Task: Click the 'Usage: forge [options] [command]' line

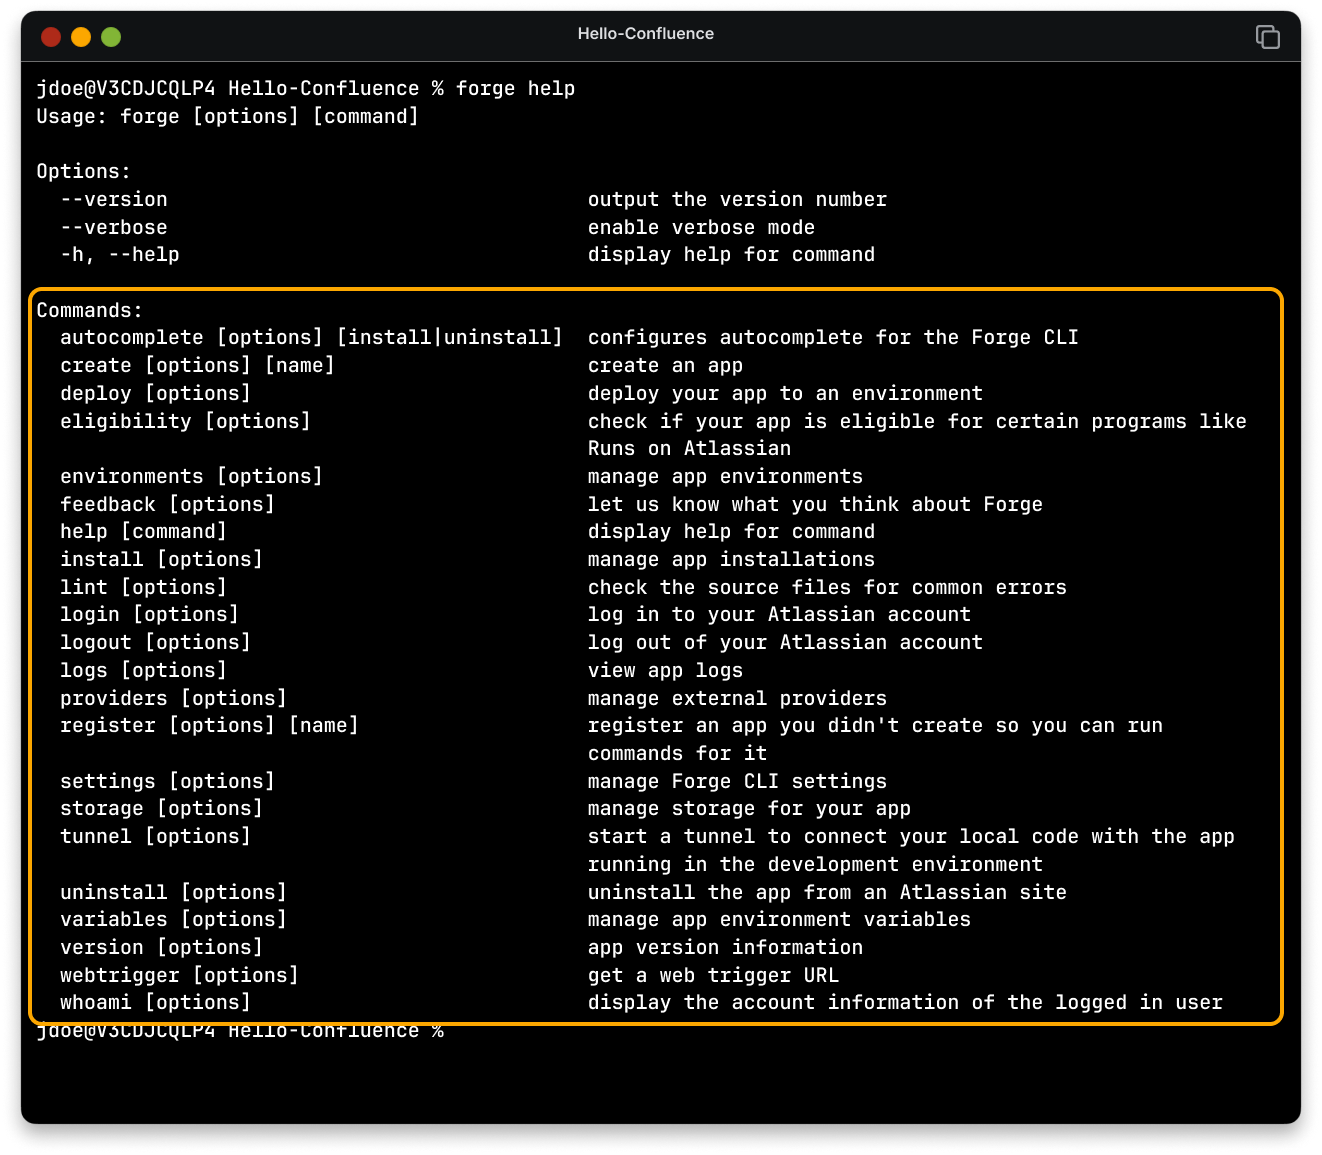Action: [x=228, y=116]
